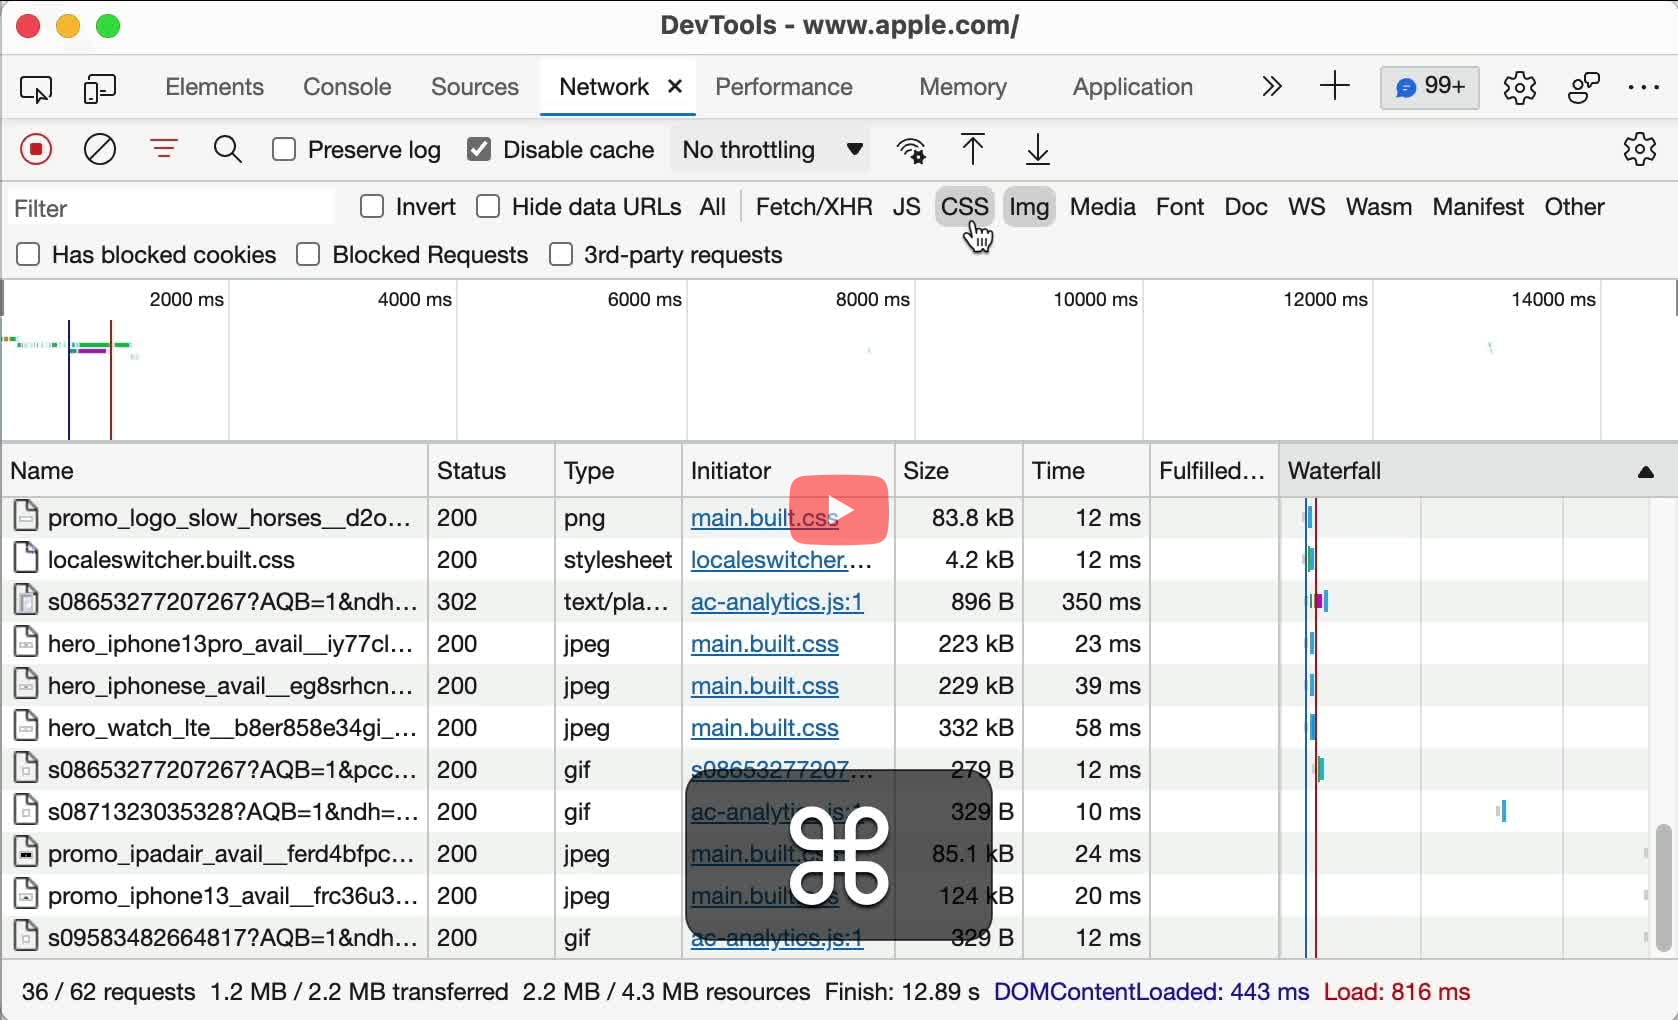Screen dimensions: 1678x1020
Task: Enable 3rd-party requests checkbox
Action: pos(561,255)
